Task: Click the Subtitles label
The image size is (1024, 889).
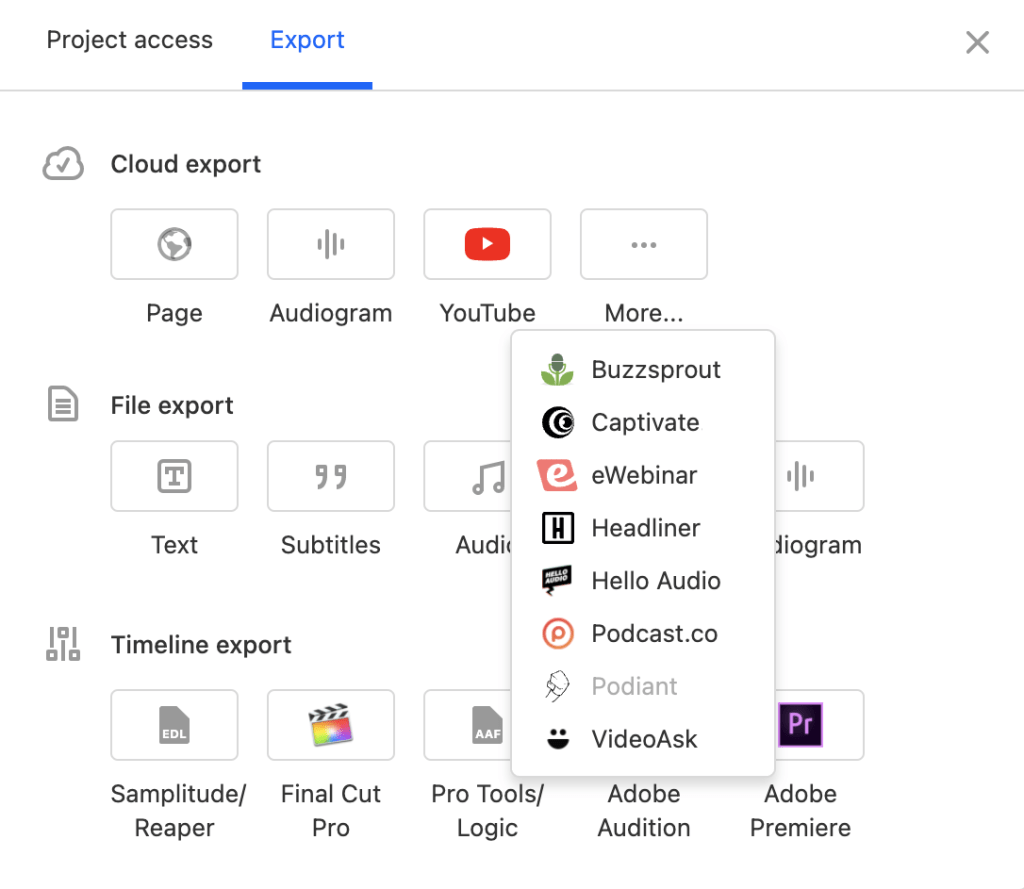Action: click(x=331, y=545)
